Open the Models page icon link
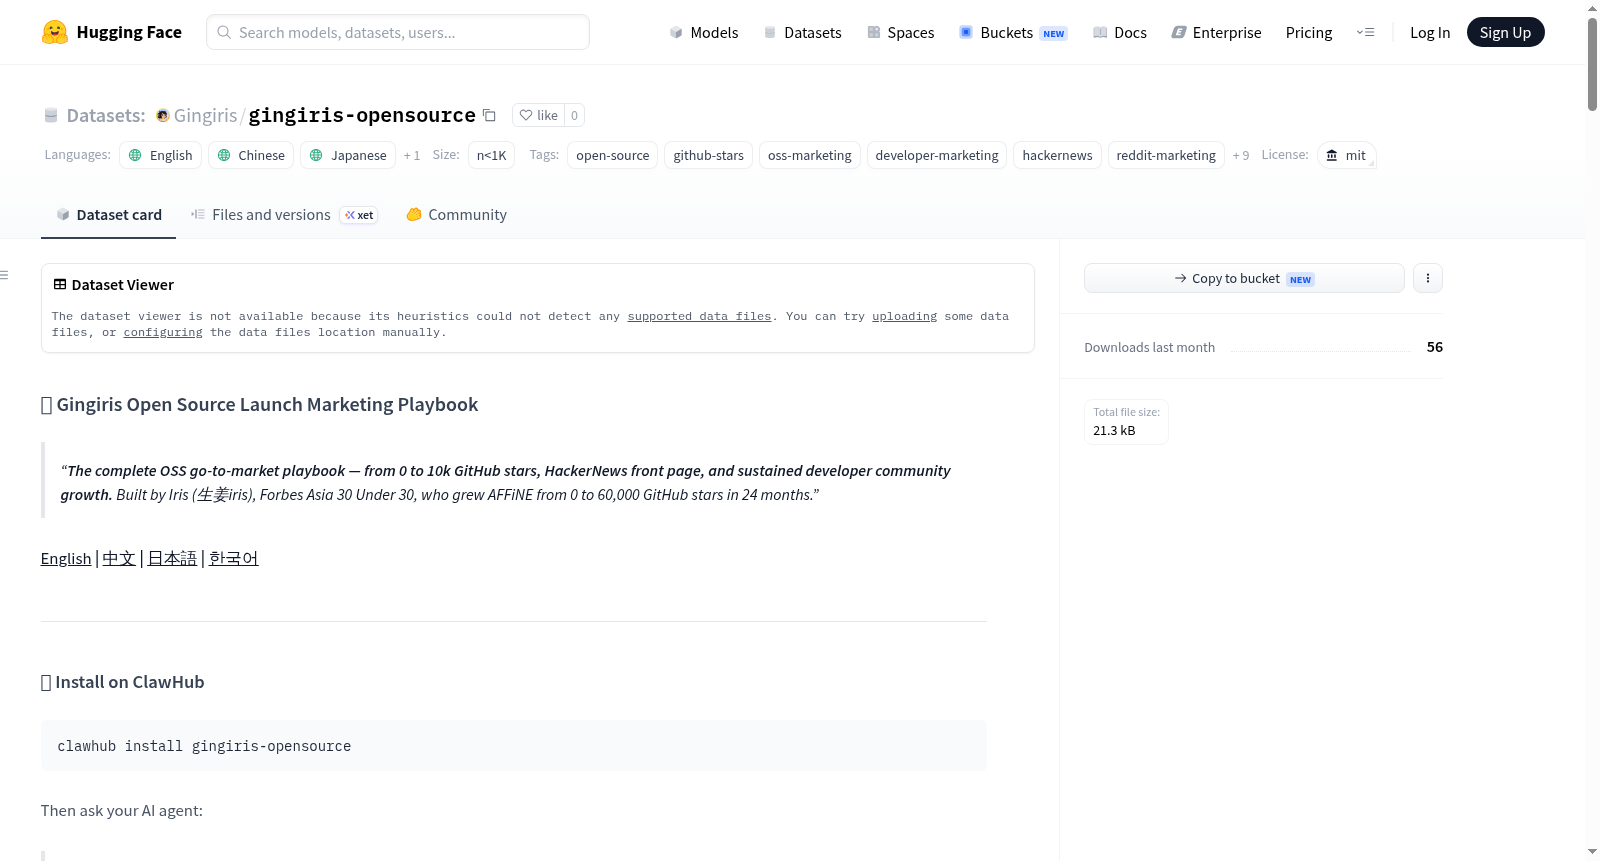This screenshot has width=1600, height=861. tap(676, 32)
